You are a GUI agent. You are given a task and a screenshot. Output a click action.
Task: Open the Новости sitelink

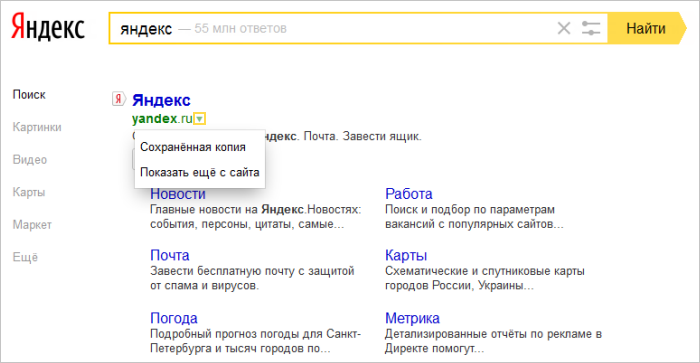[178, 194]
